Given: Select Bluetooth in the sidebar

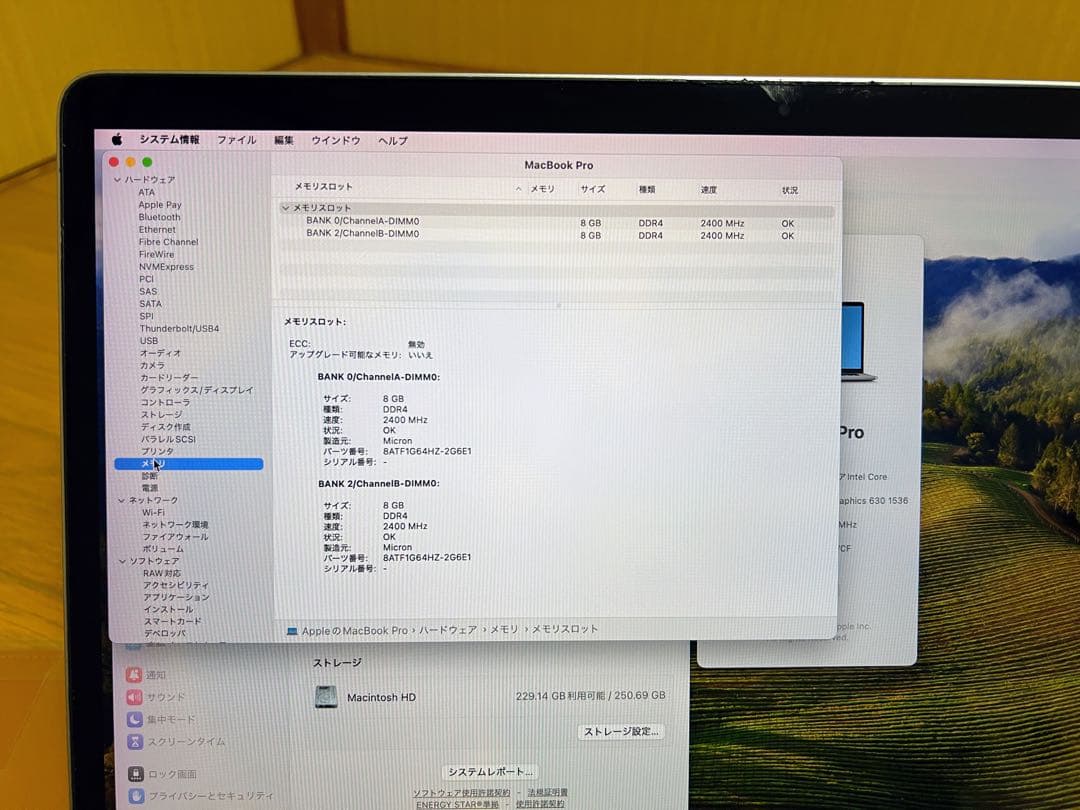Looking at the screenshot, I should 159,217.
